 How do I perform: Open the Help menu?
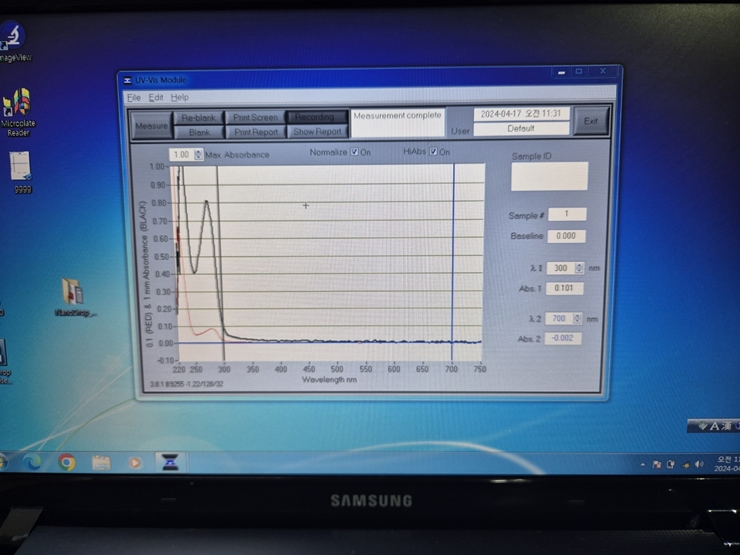pyautogui.click(x=179, y=98)
